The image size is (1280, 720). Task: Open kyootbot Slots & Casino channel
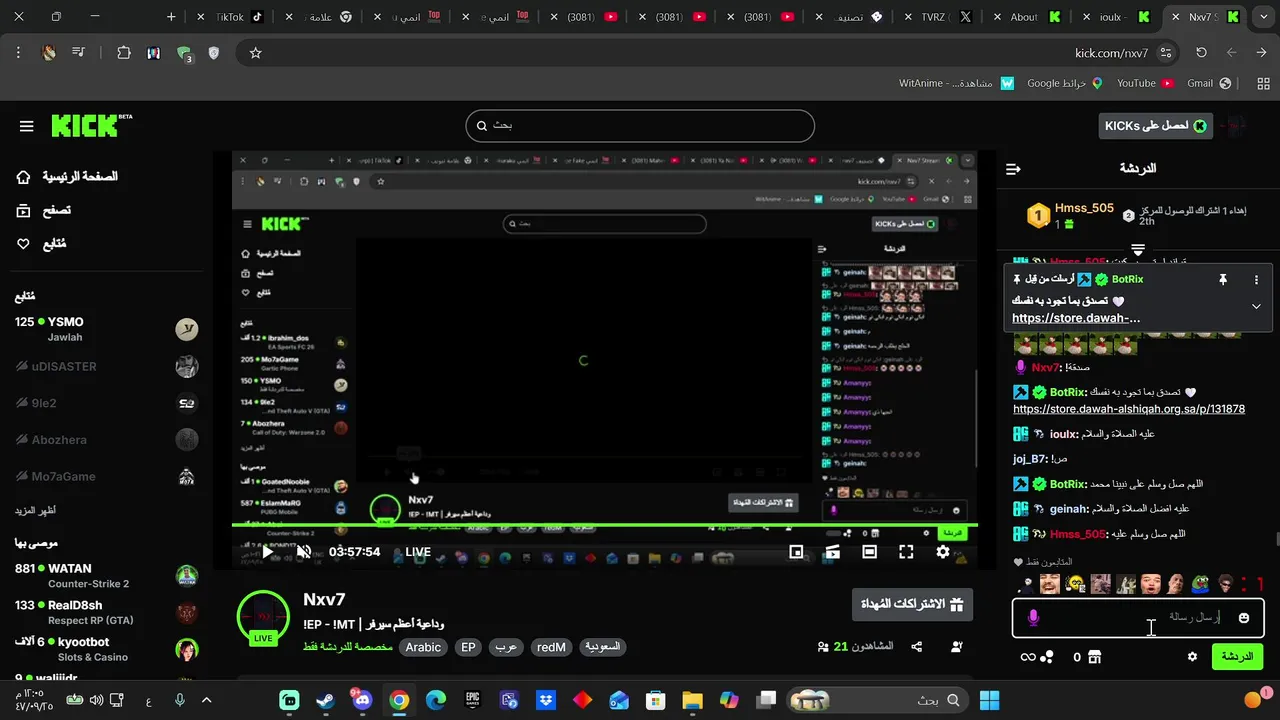point(107,648)
